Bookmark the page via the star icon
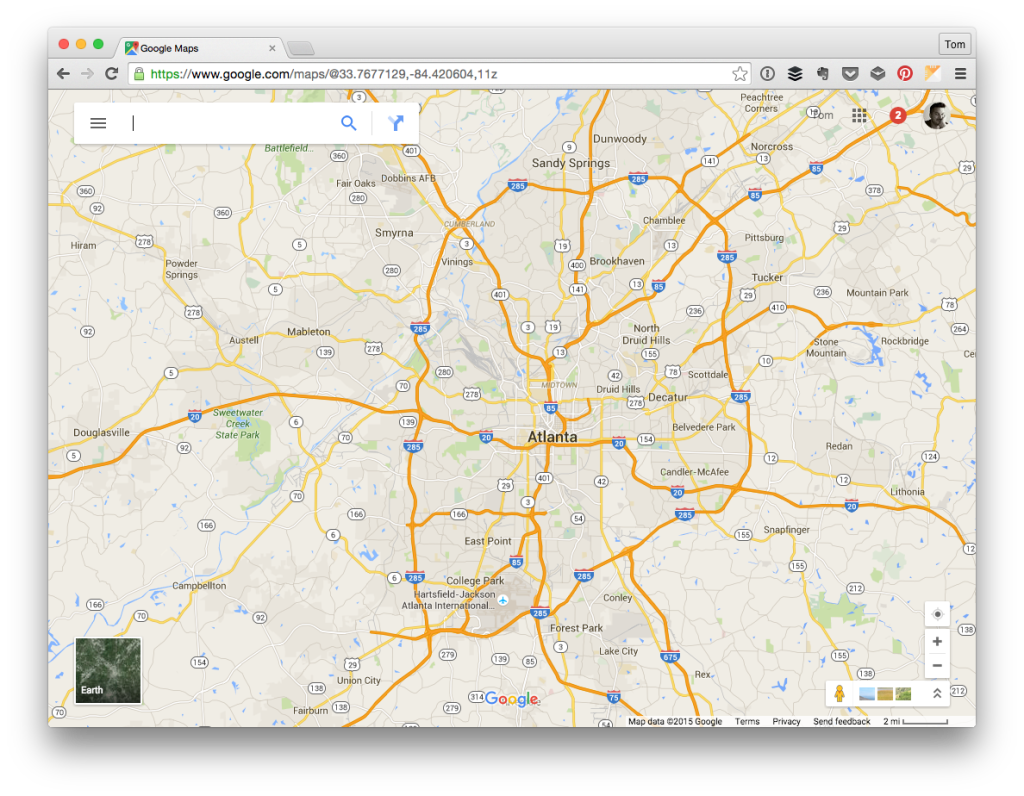 (739, 73)
